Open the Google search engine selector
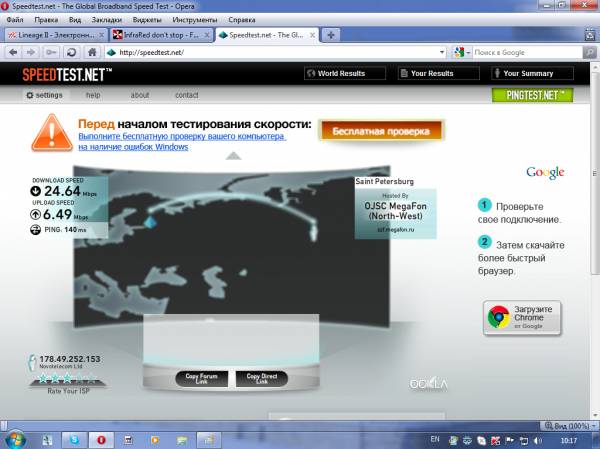600x449 pixels. click(x=461, y=52)
